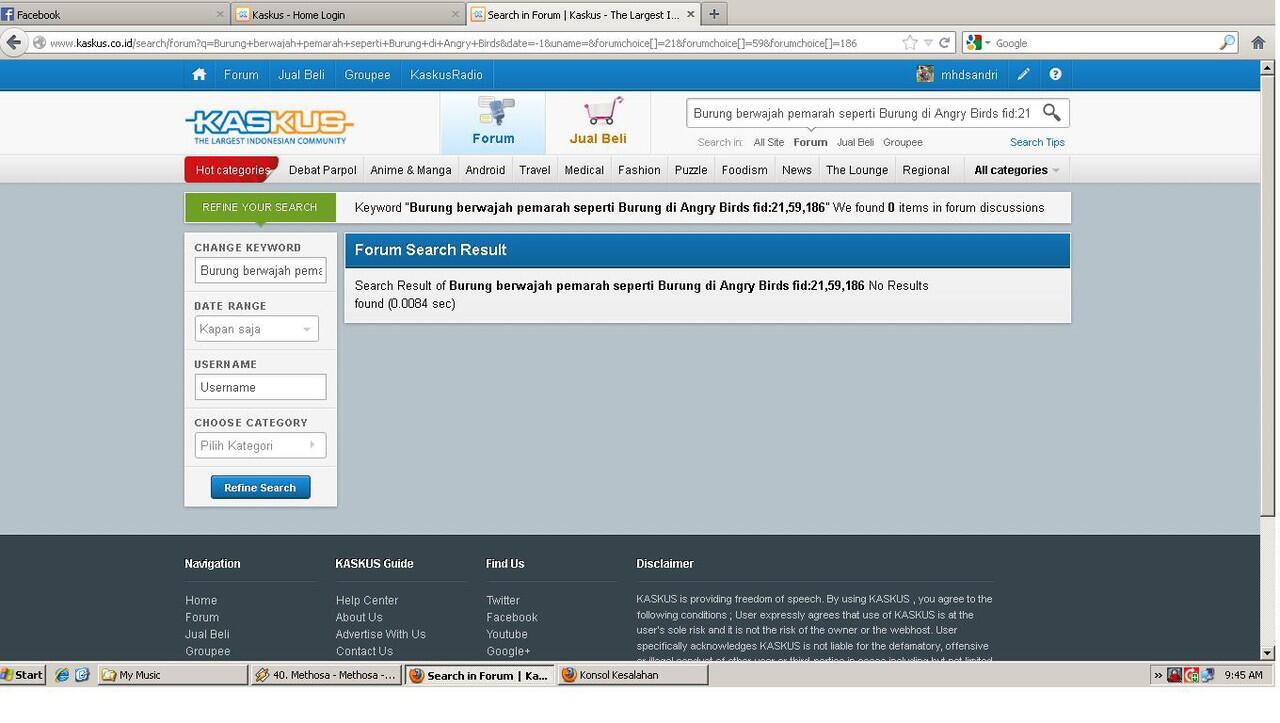Open URL bar history dropdown arrow
Viewport: 1280px width, 723px height.
pyautogui.click(x=927, y=43)
